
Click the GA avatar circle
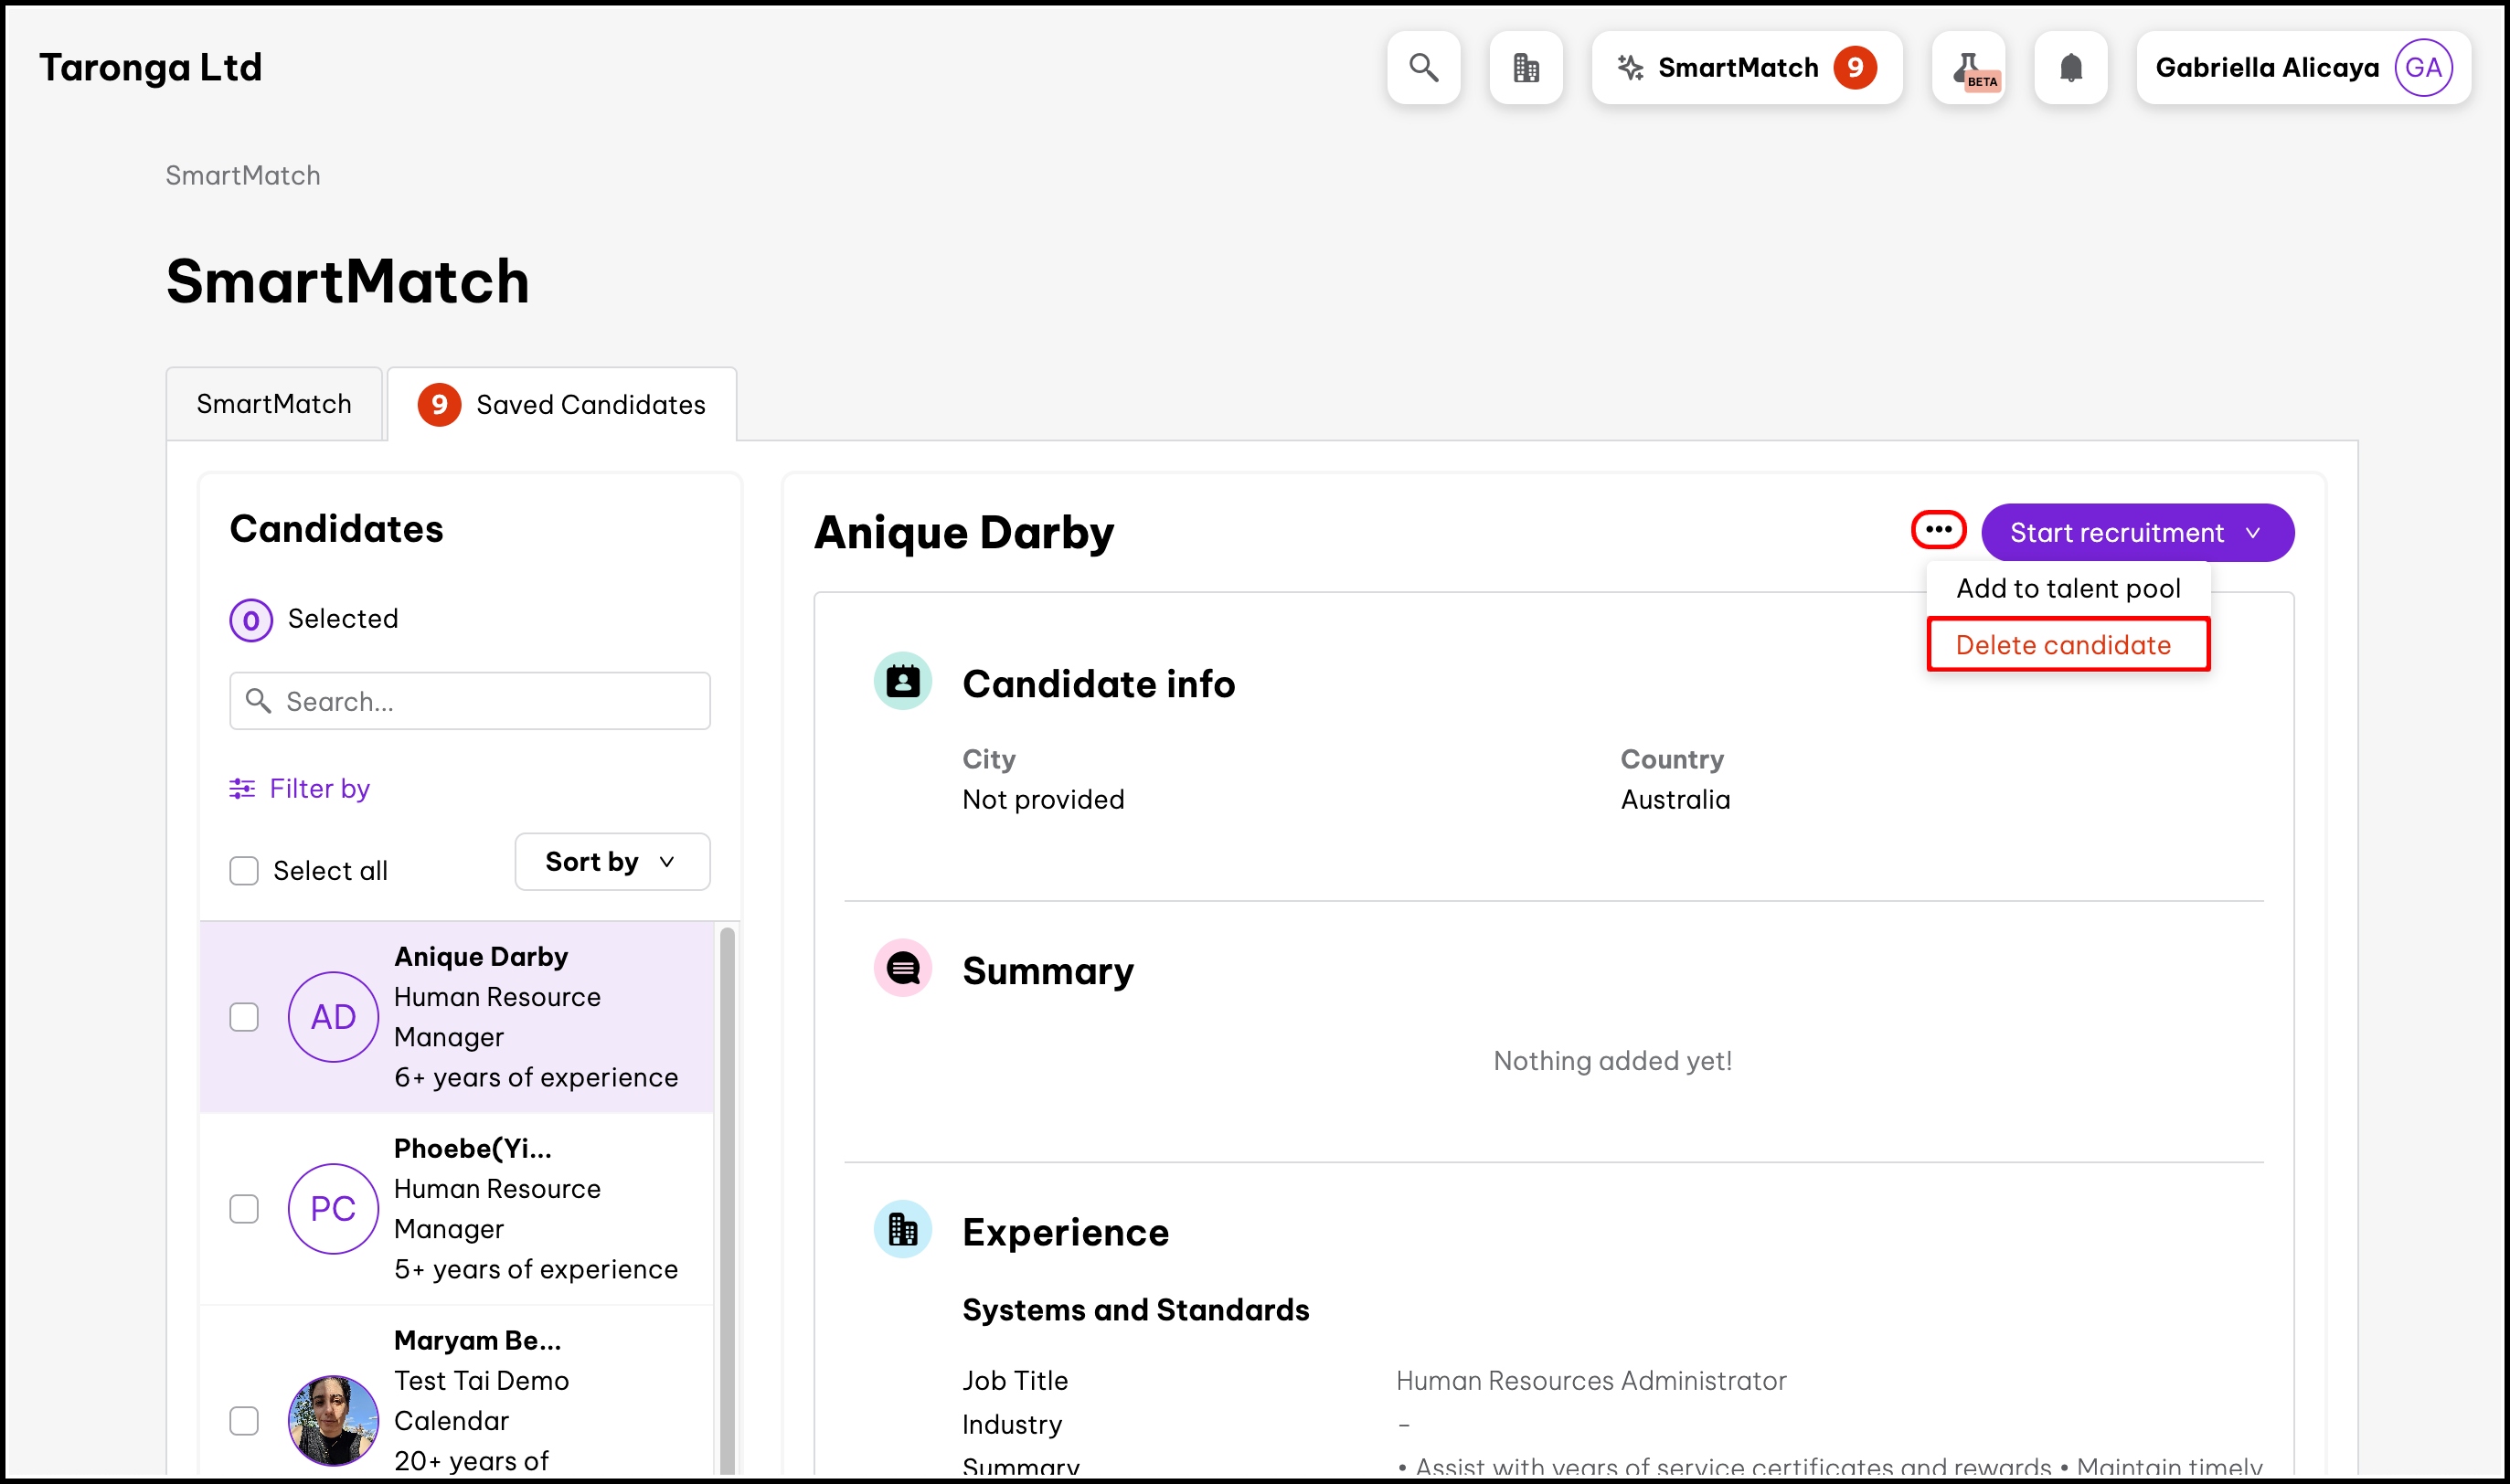coord(2423,68)
